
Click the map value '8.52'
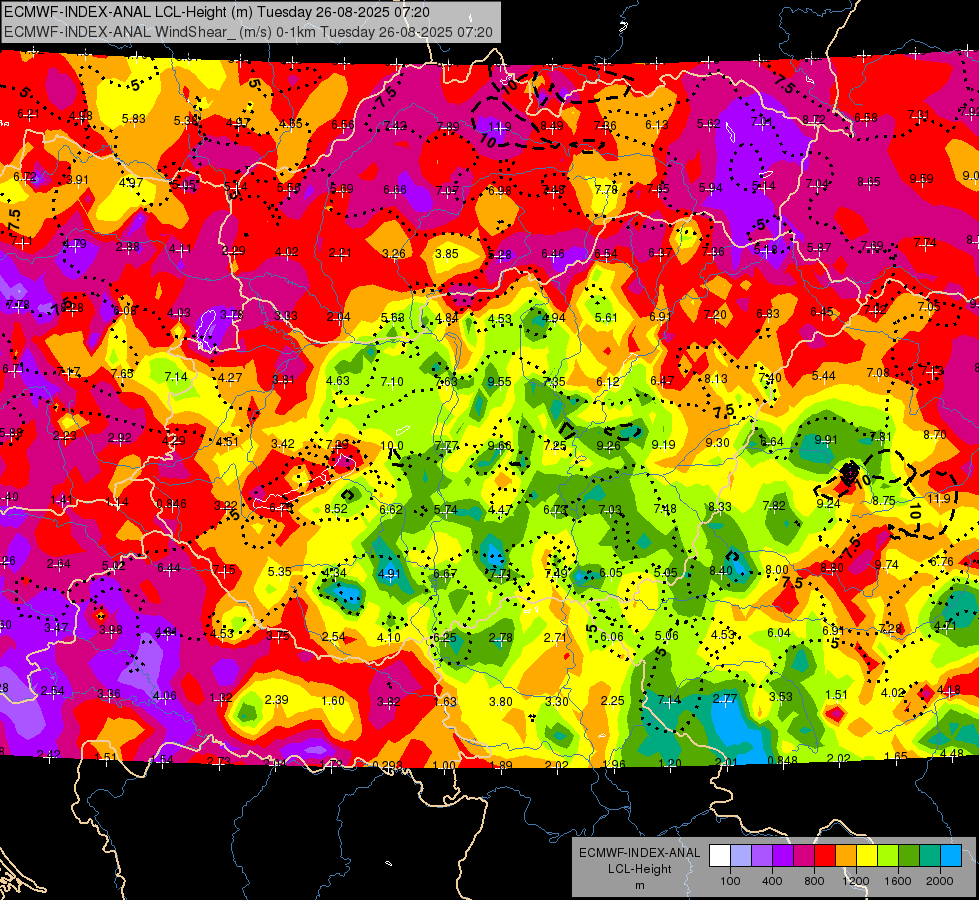click(x=336, y=509)
